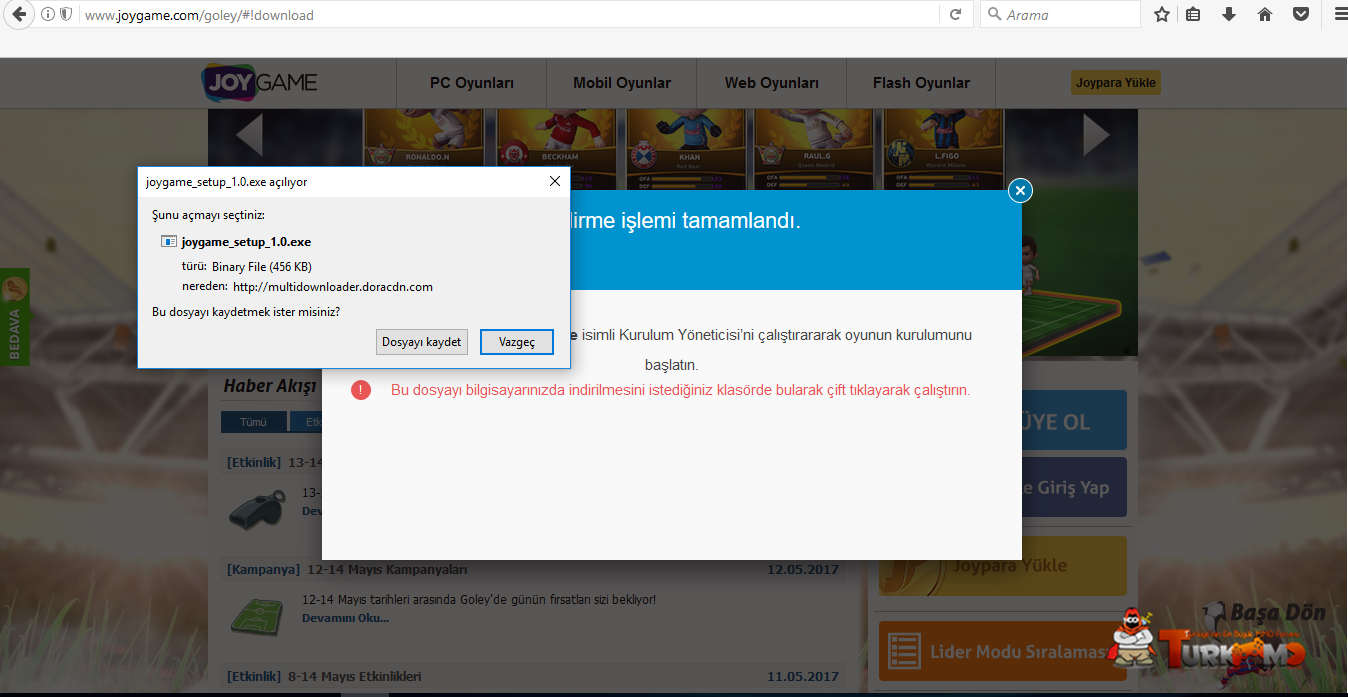This screenshot has height=697, width=1348.
Task: Reload the page with the refresh icon
Action: coord(955,15)
